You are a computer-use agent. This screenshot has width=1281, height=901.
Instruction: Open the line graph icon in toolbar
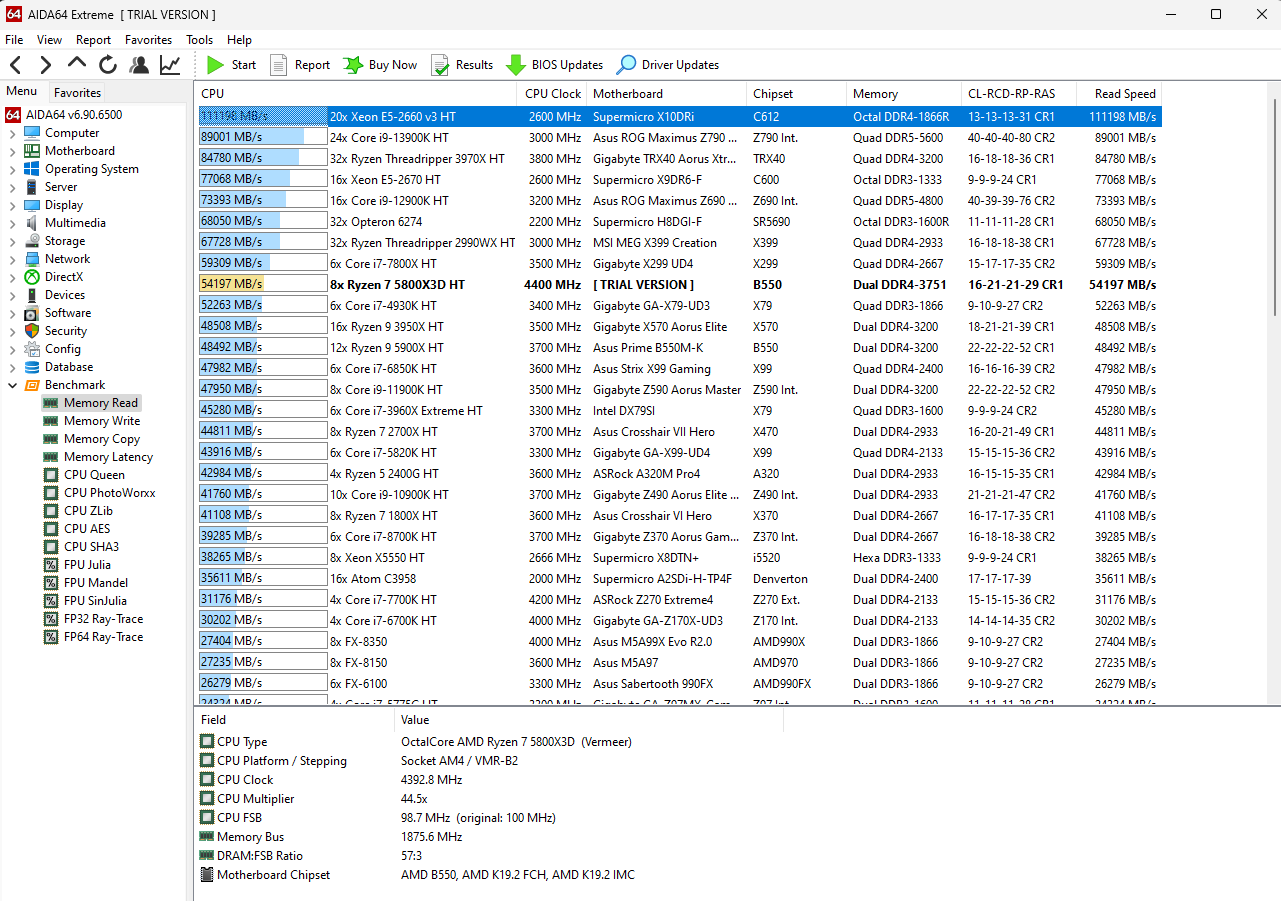point(170,65)
